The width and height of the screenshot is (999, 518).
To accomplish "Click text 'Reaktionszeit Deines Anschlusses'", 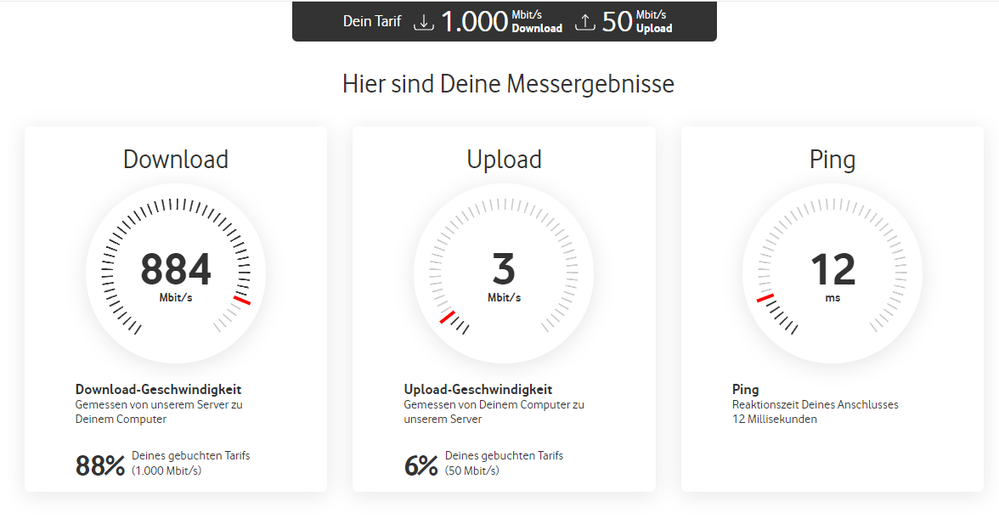I will coord(815,405).
